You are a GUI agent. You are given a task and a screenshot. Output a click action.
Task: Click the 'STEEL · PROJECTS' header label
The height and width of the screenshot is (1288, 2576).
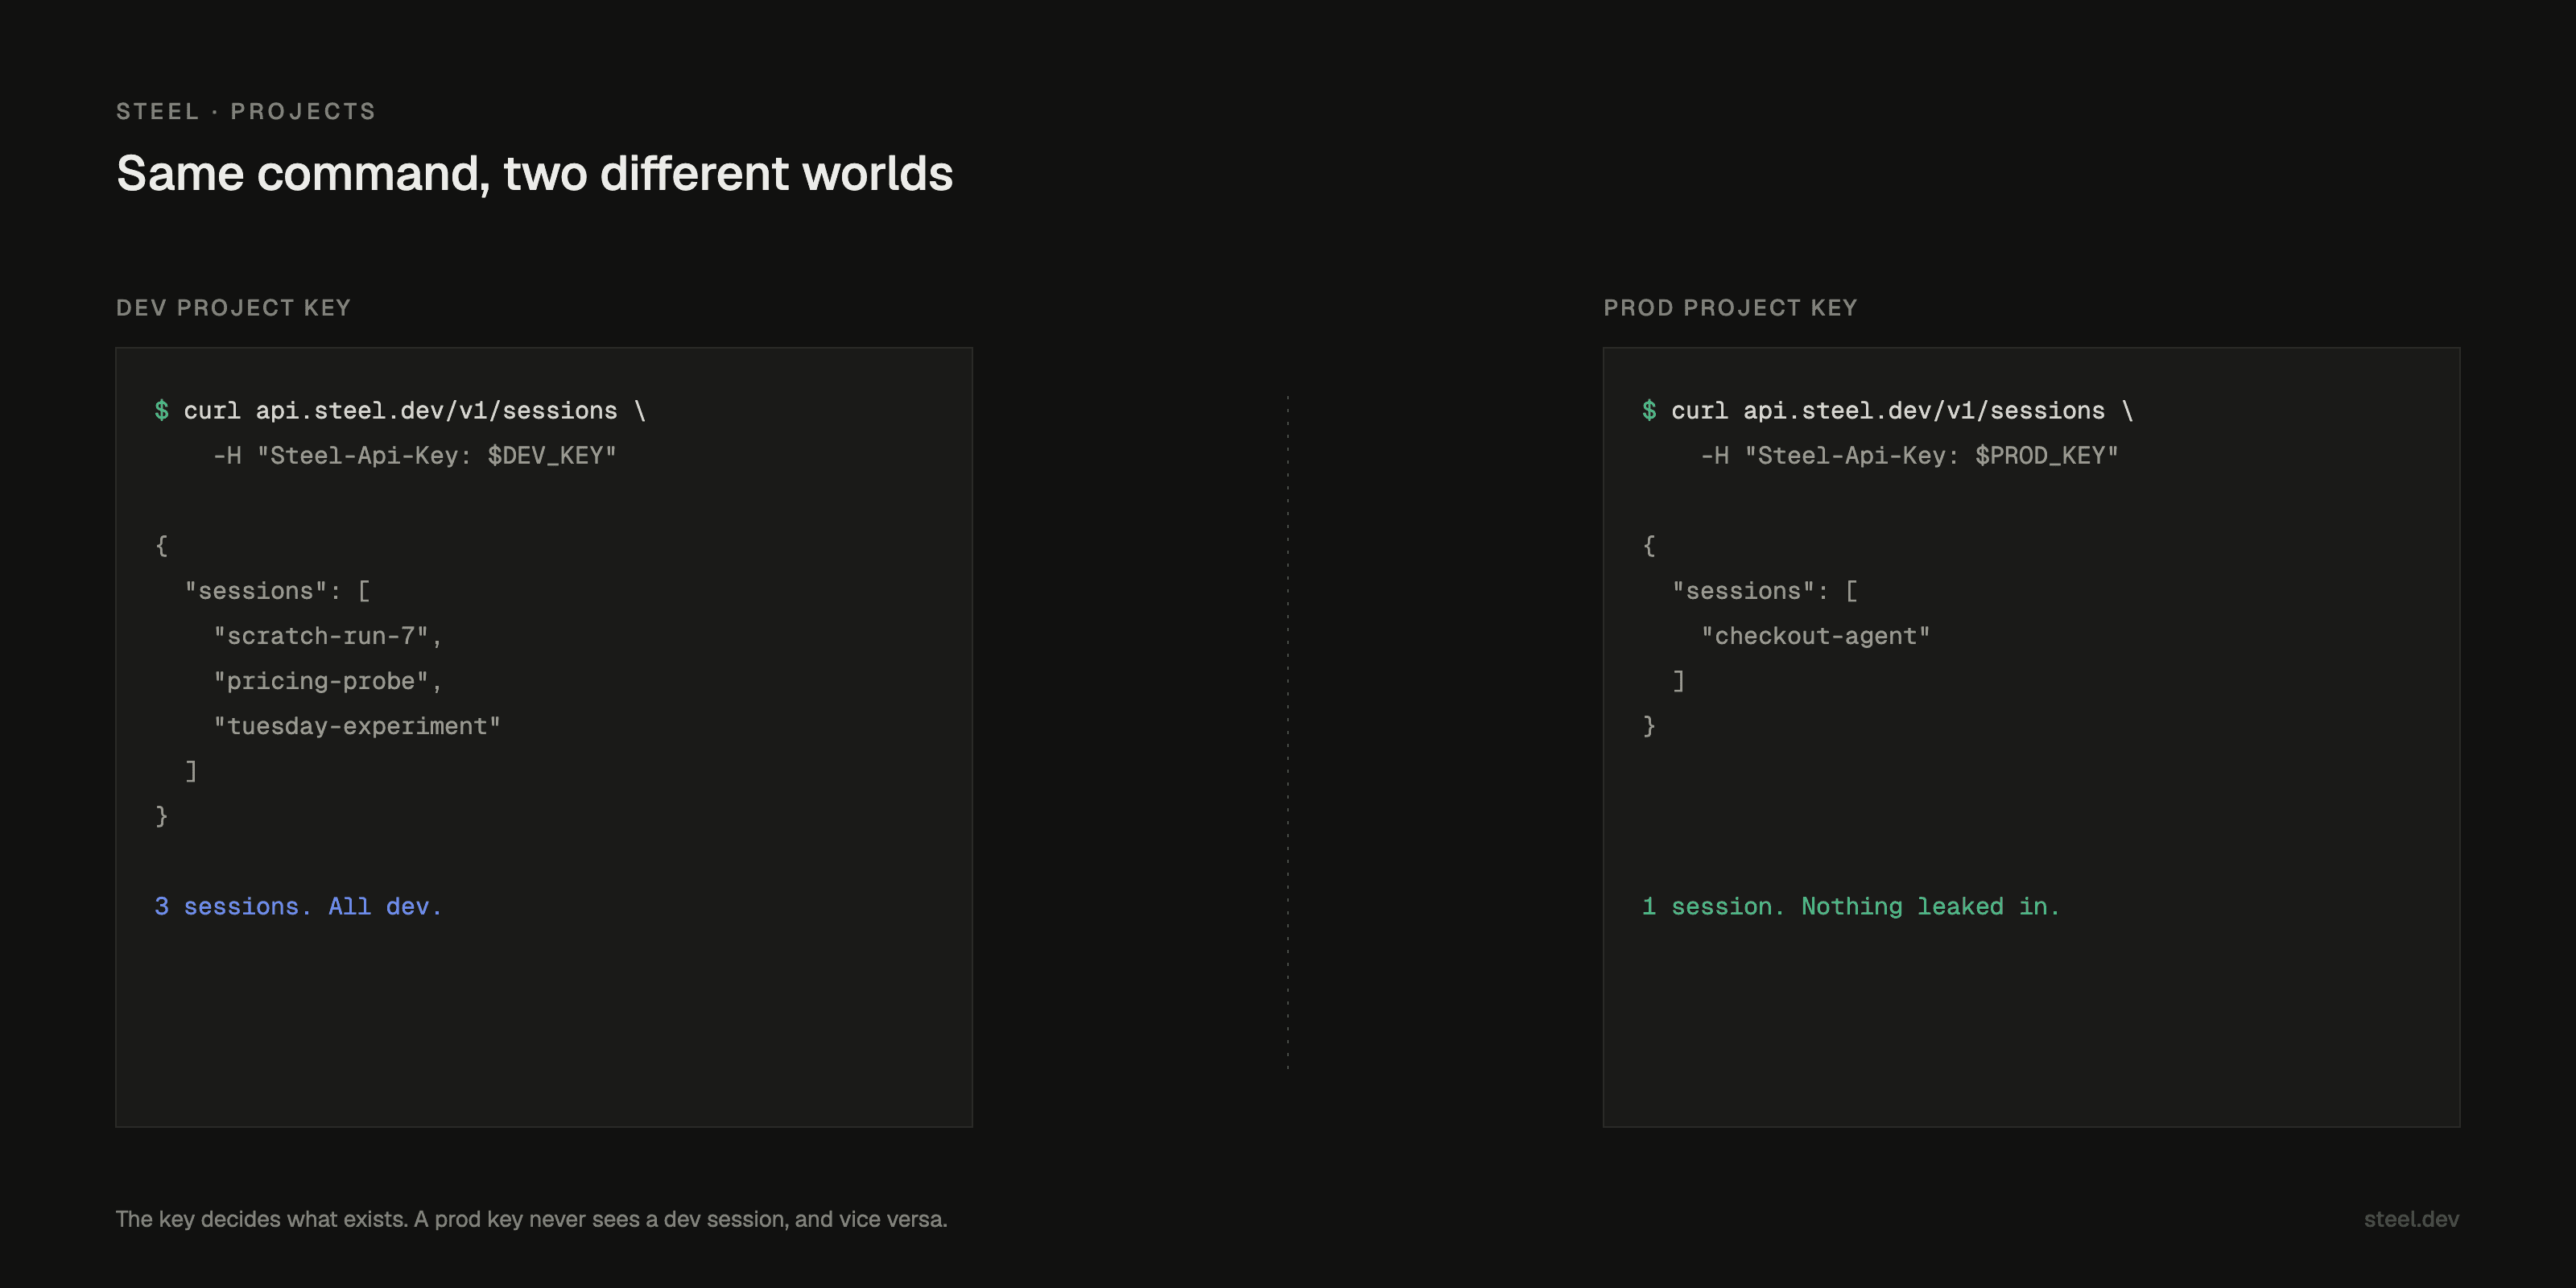click(246, 111)
